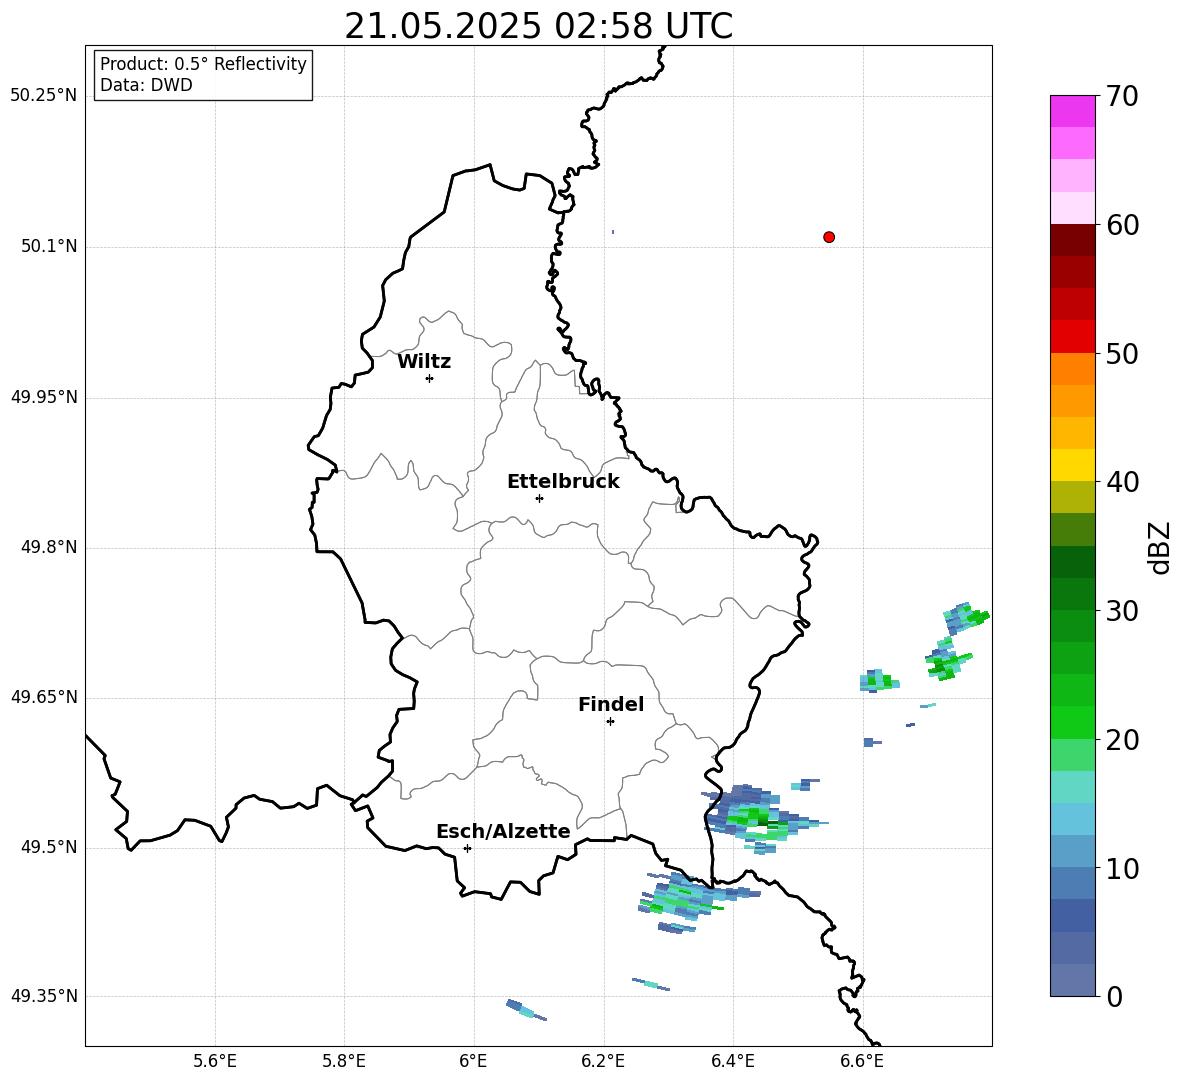The height and width of the screenshot is (1081, 1184).
Task: Click the dBZ colorbar label
Action: coord(1159,547)
